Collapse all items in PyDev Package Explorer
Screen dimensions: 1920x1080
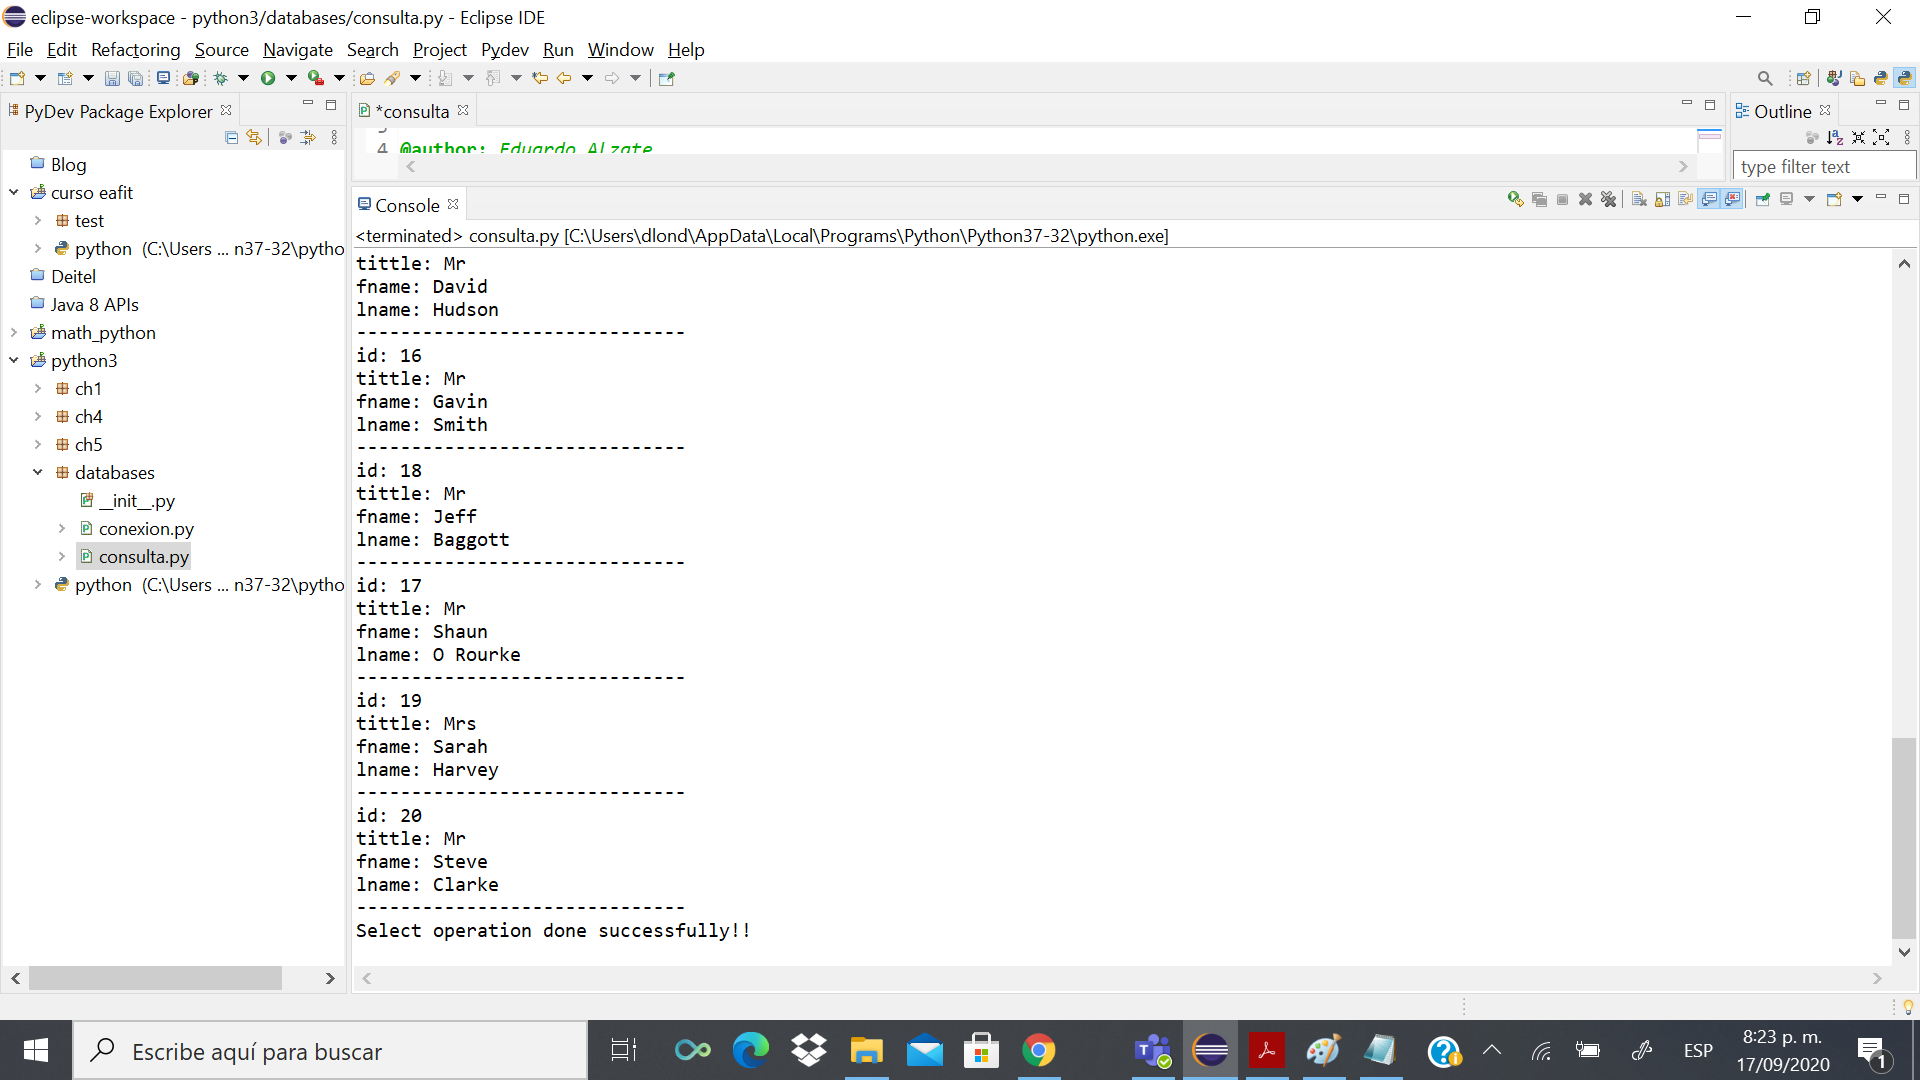pyautogui.click(x=231, y=138)
